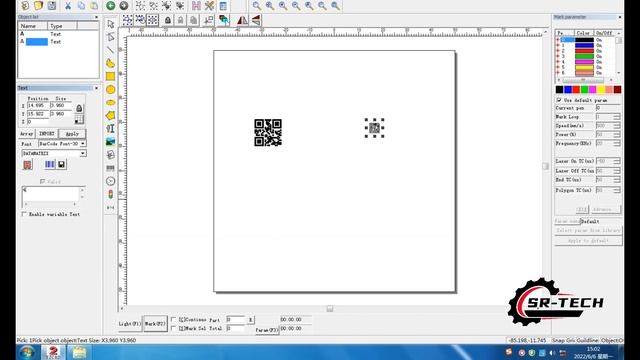The image size is (640, 360).
Task: Pick the yellow swatch in the color palette
Action: click(601, 89)
